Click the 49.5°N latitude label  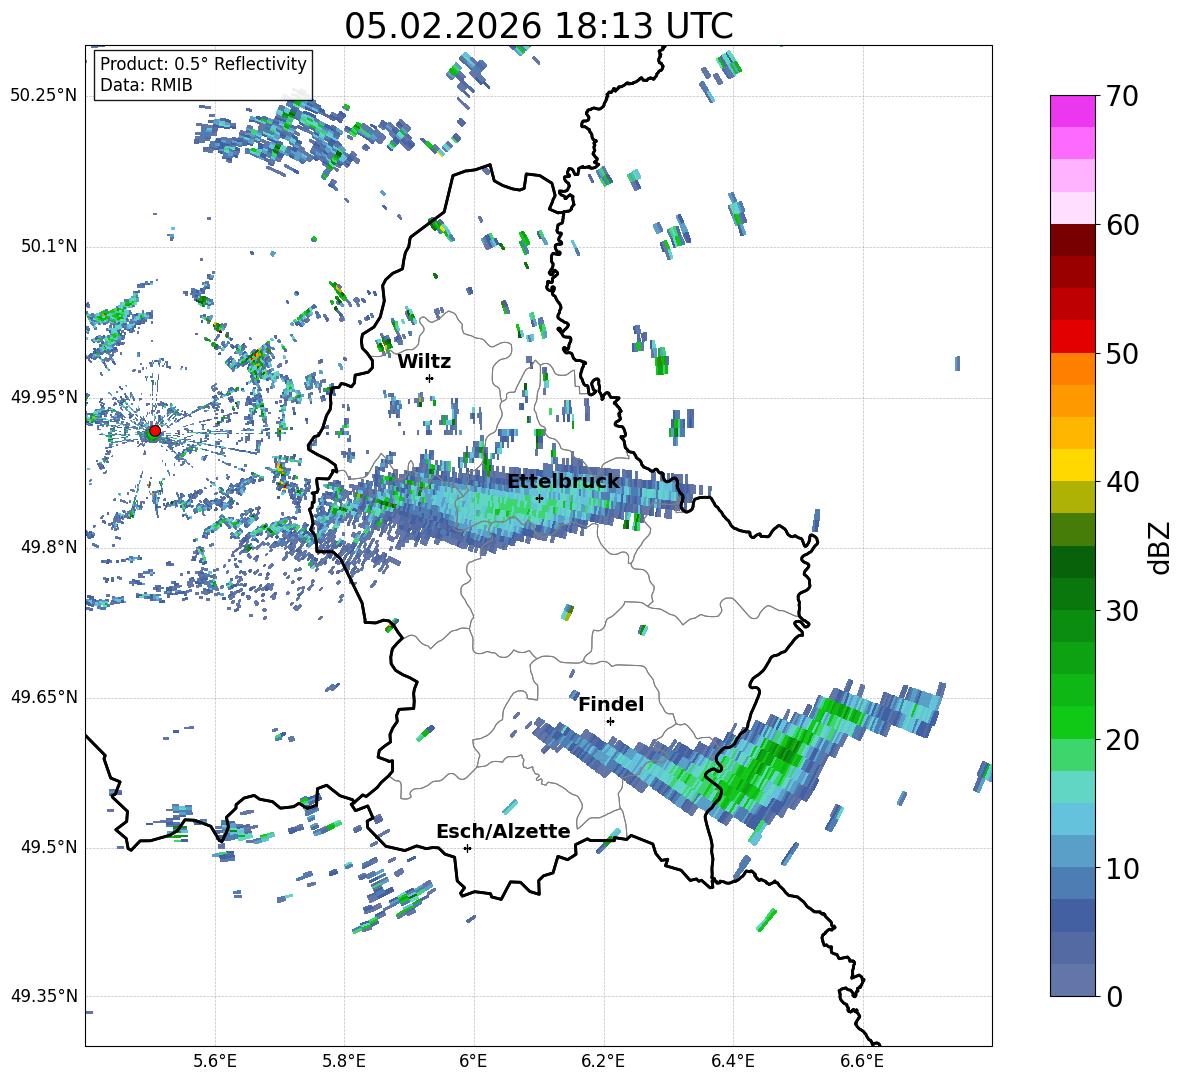tap(49, 847)
